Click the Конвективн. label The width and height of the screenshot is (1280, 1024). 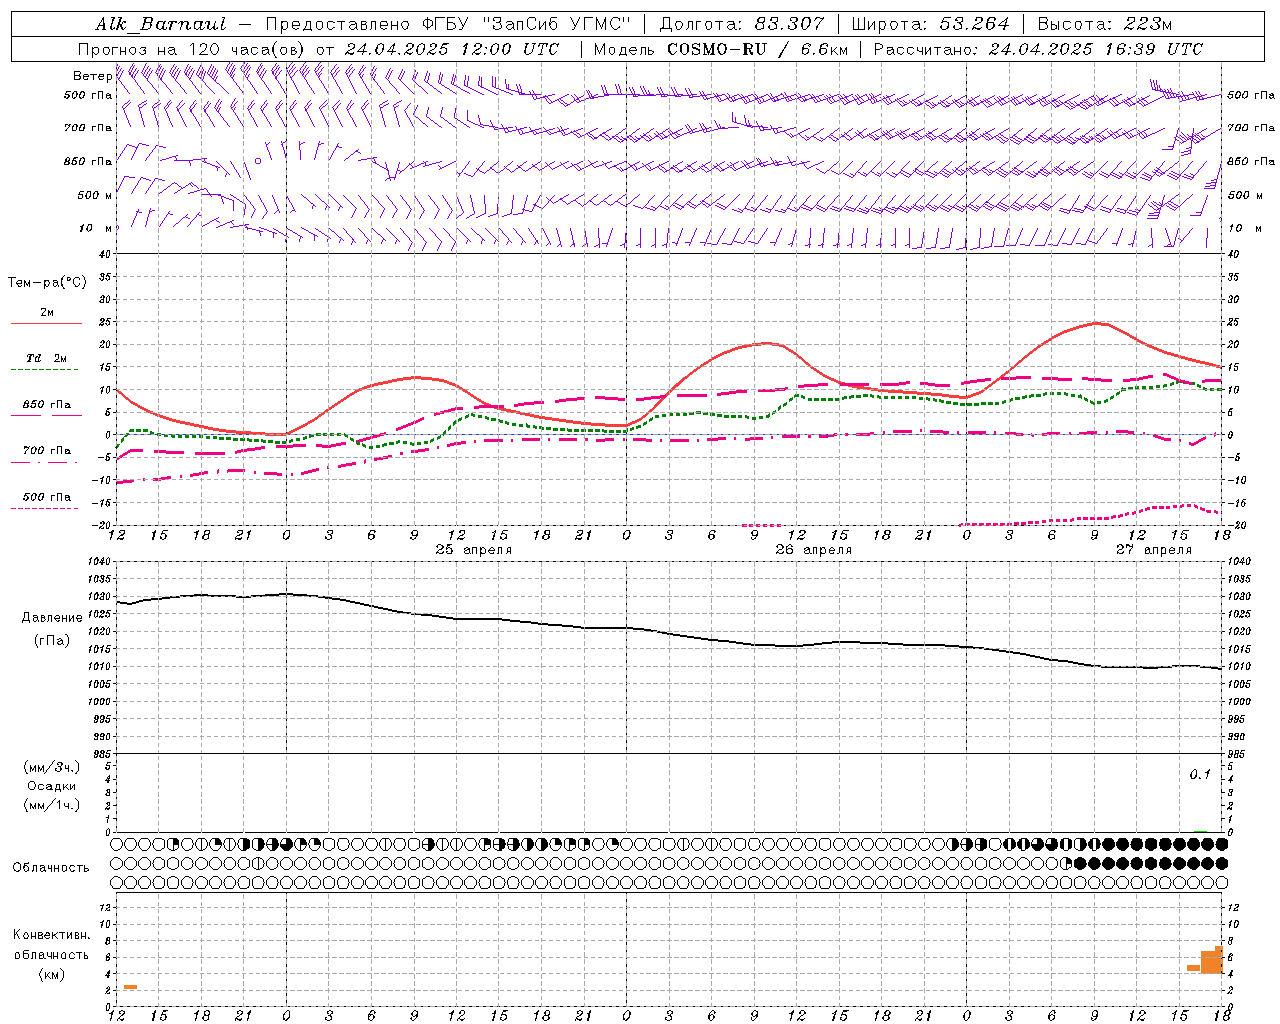coord(52,935)
